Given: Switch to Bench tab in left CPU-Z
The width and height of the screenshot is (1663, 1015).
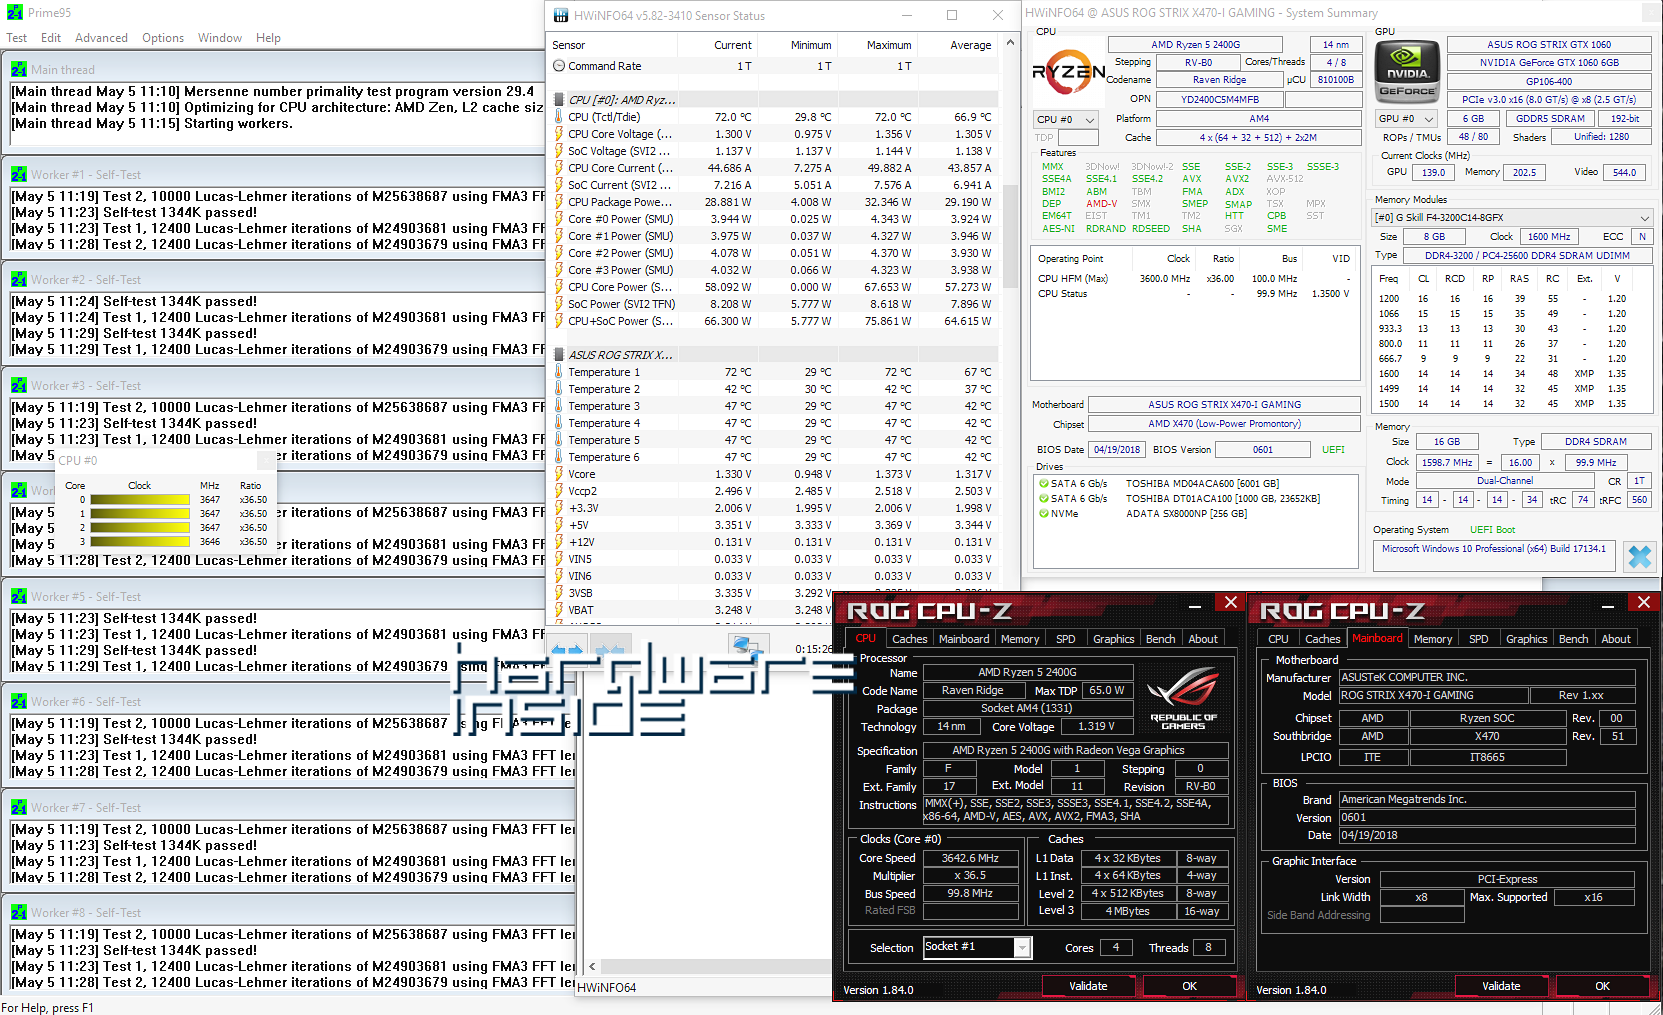Looking at the screenshot, I should [x=1160, y=639].
